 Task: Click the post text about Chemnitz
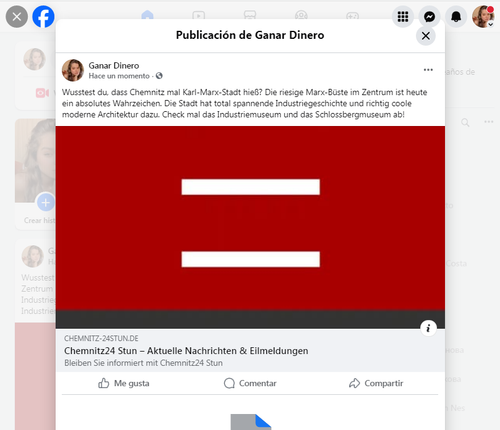(x=244, y=103)
